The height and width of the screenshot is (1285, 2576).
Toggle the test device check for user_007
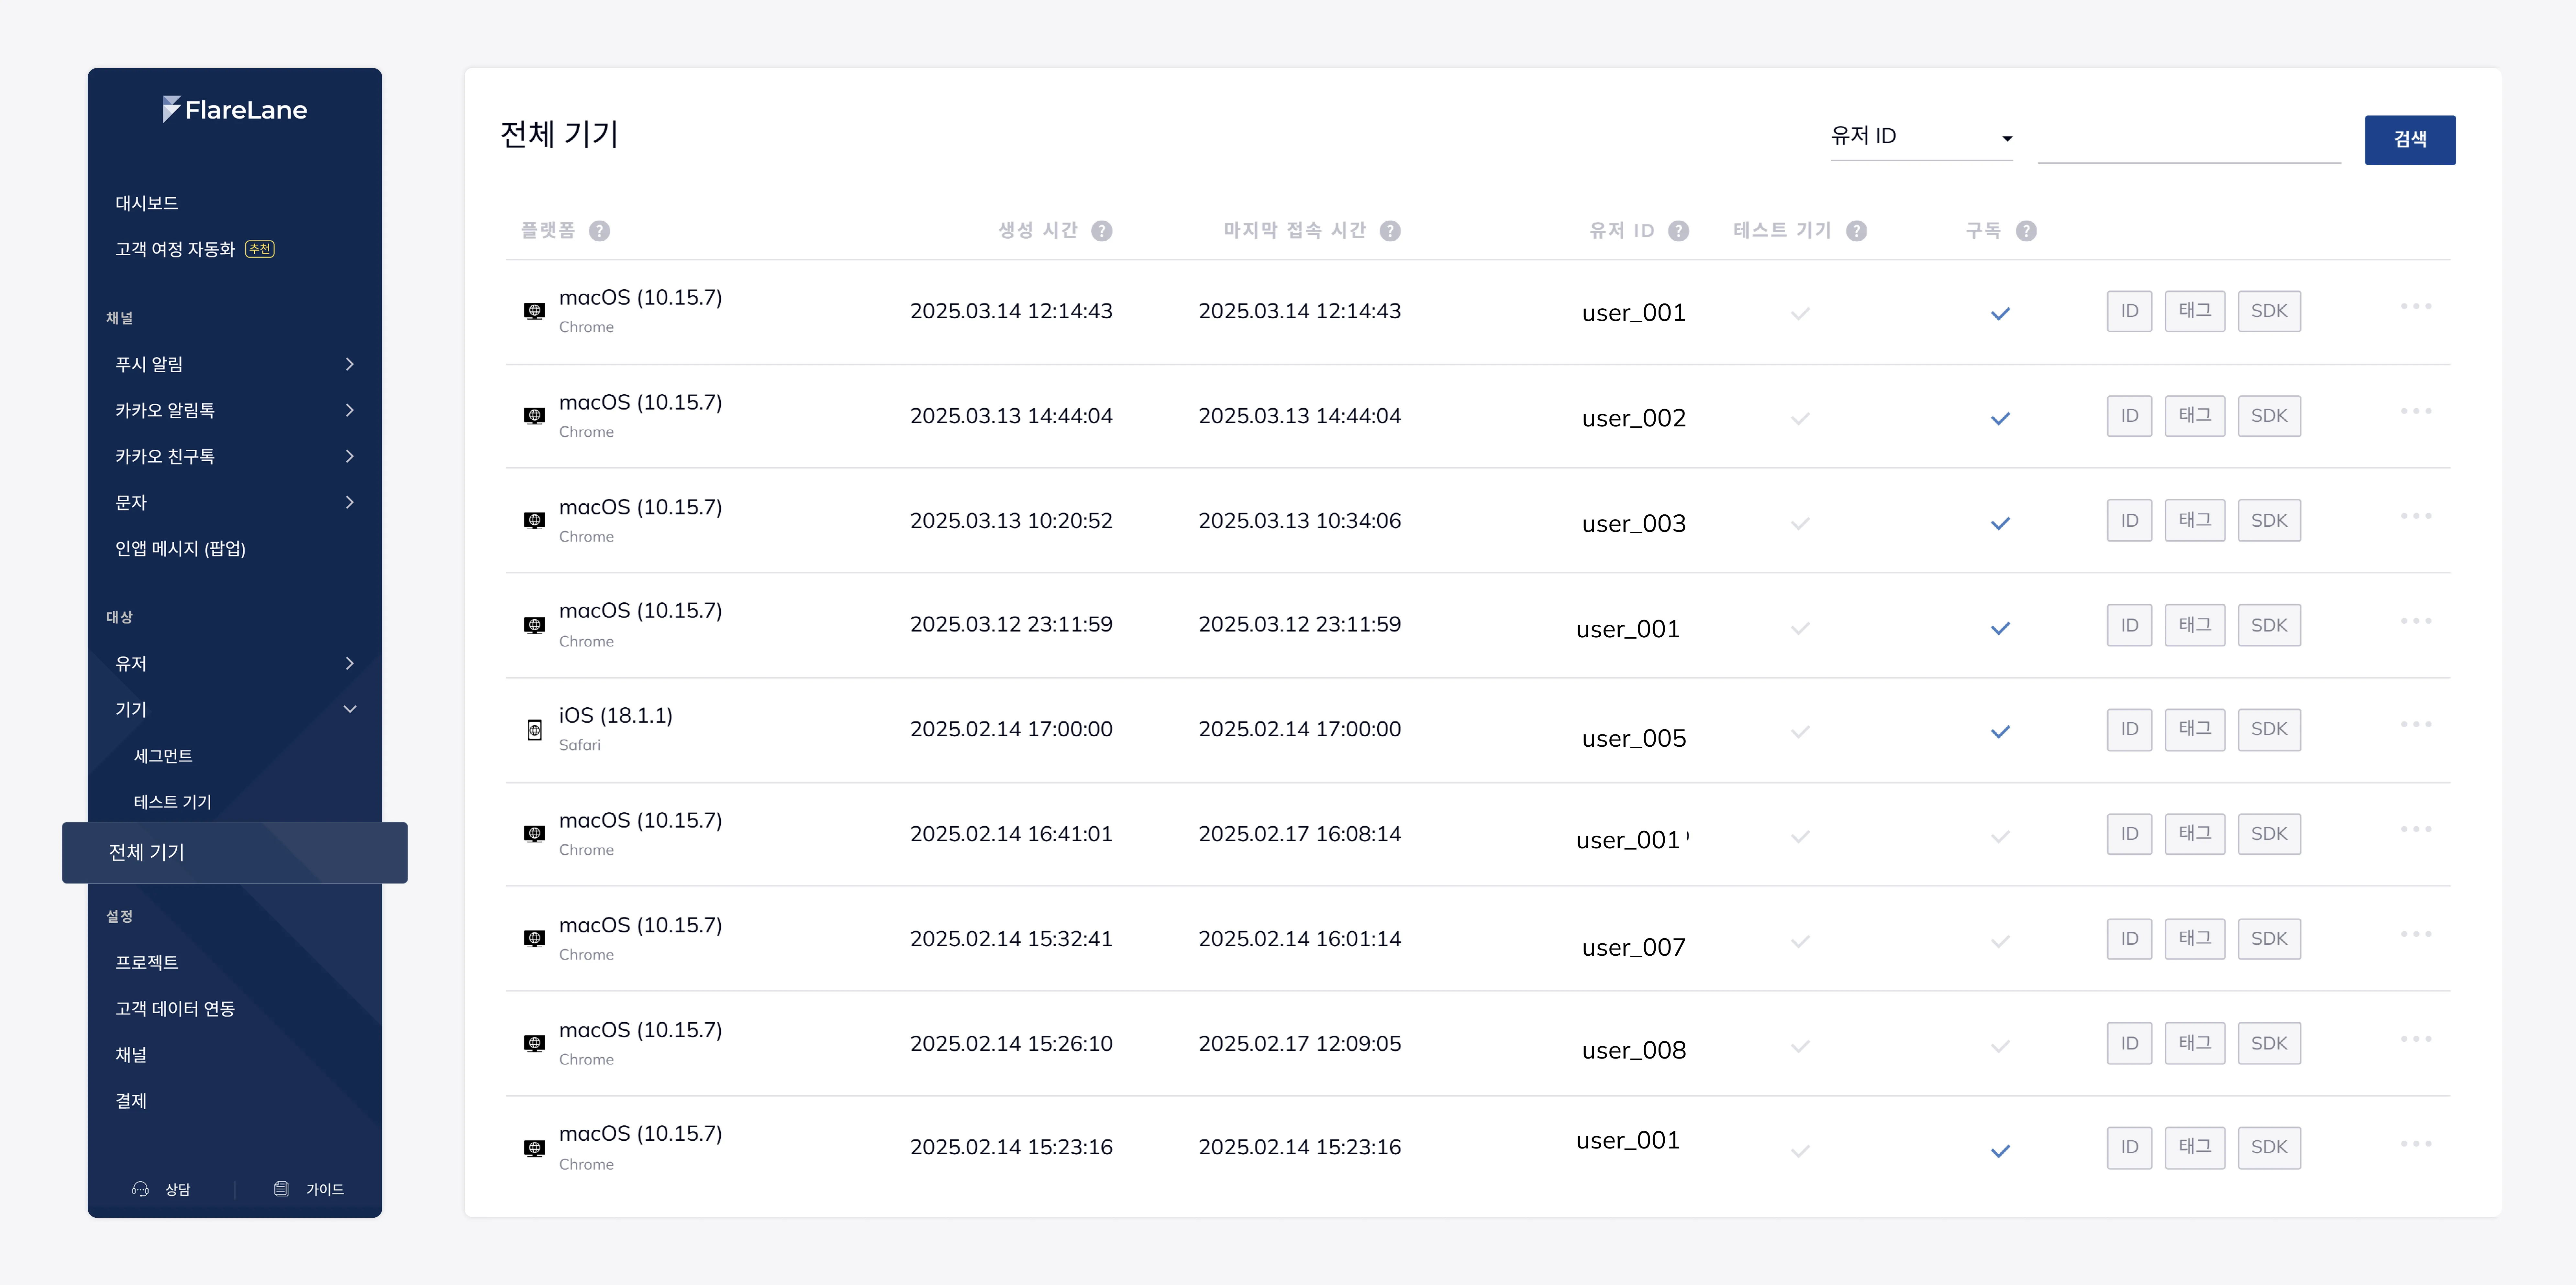[x=1800, y=942]
